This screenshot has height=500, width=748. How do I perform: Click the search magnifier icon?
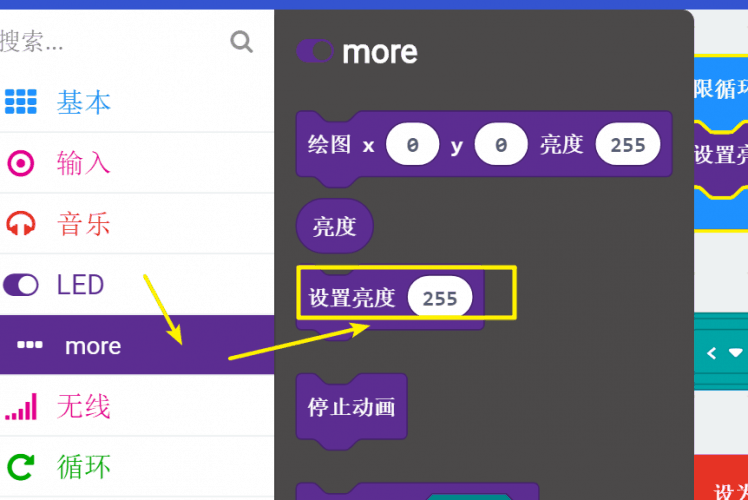(241, 42)
